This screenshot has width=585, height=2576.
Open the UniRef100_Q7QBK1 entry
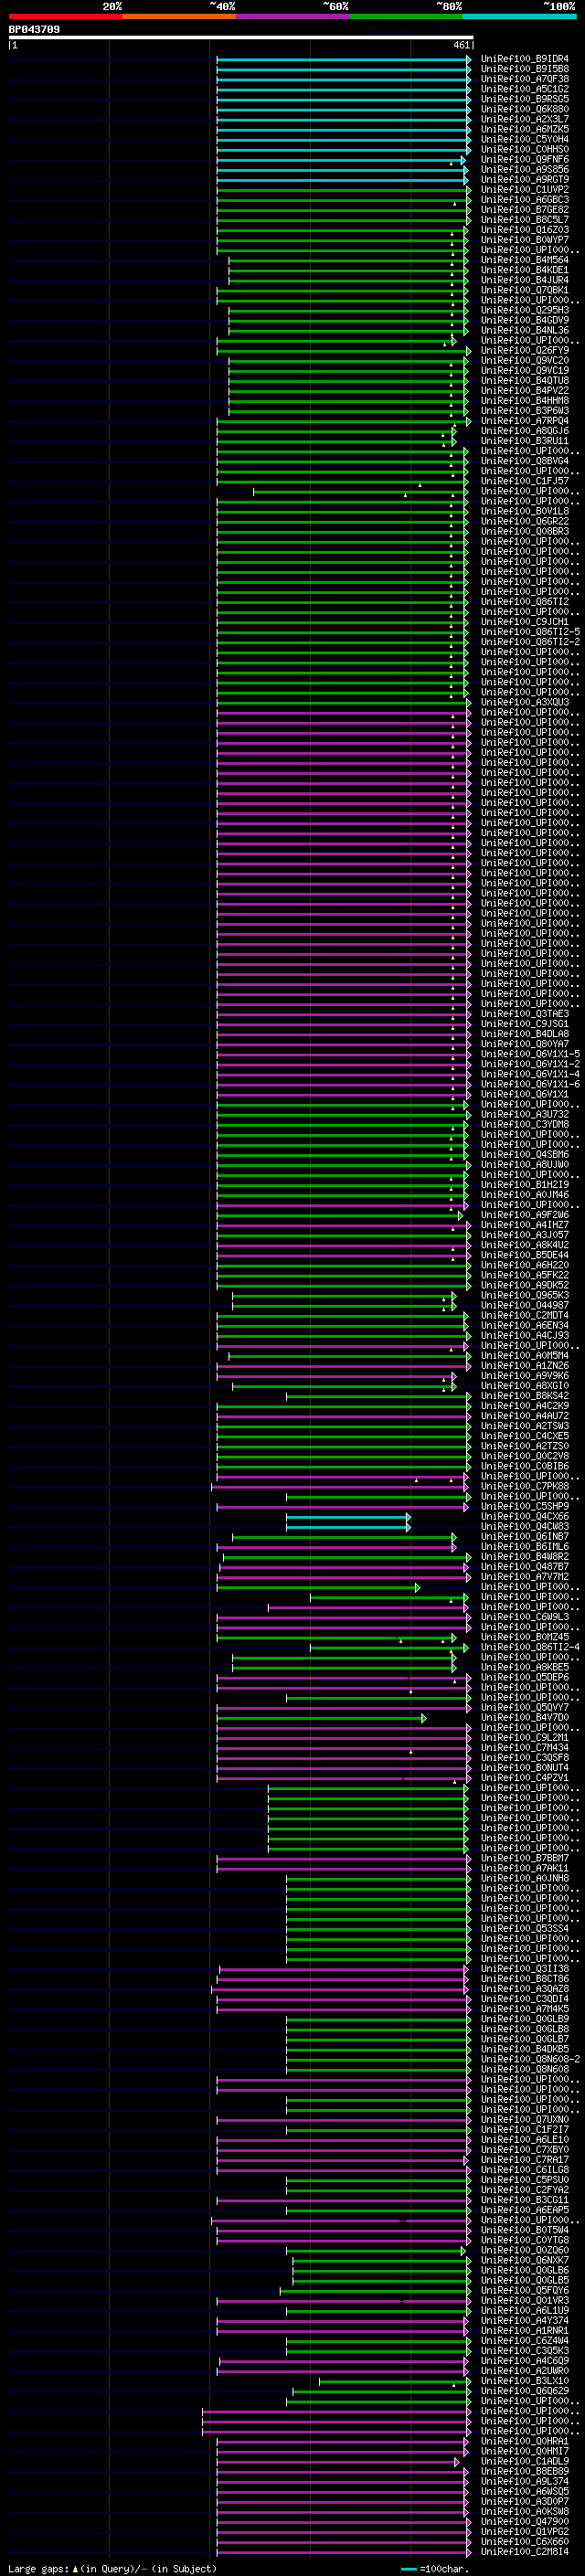click(x=524, y=290)
